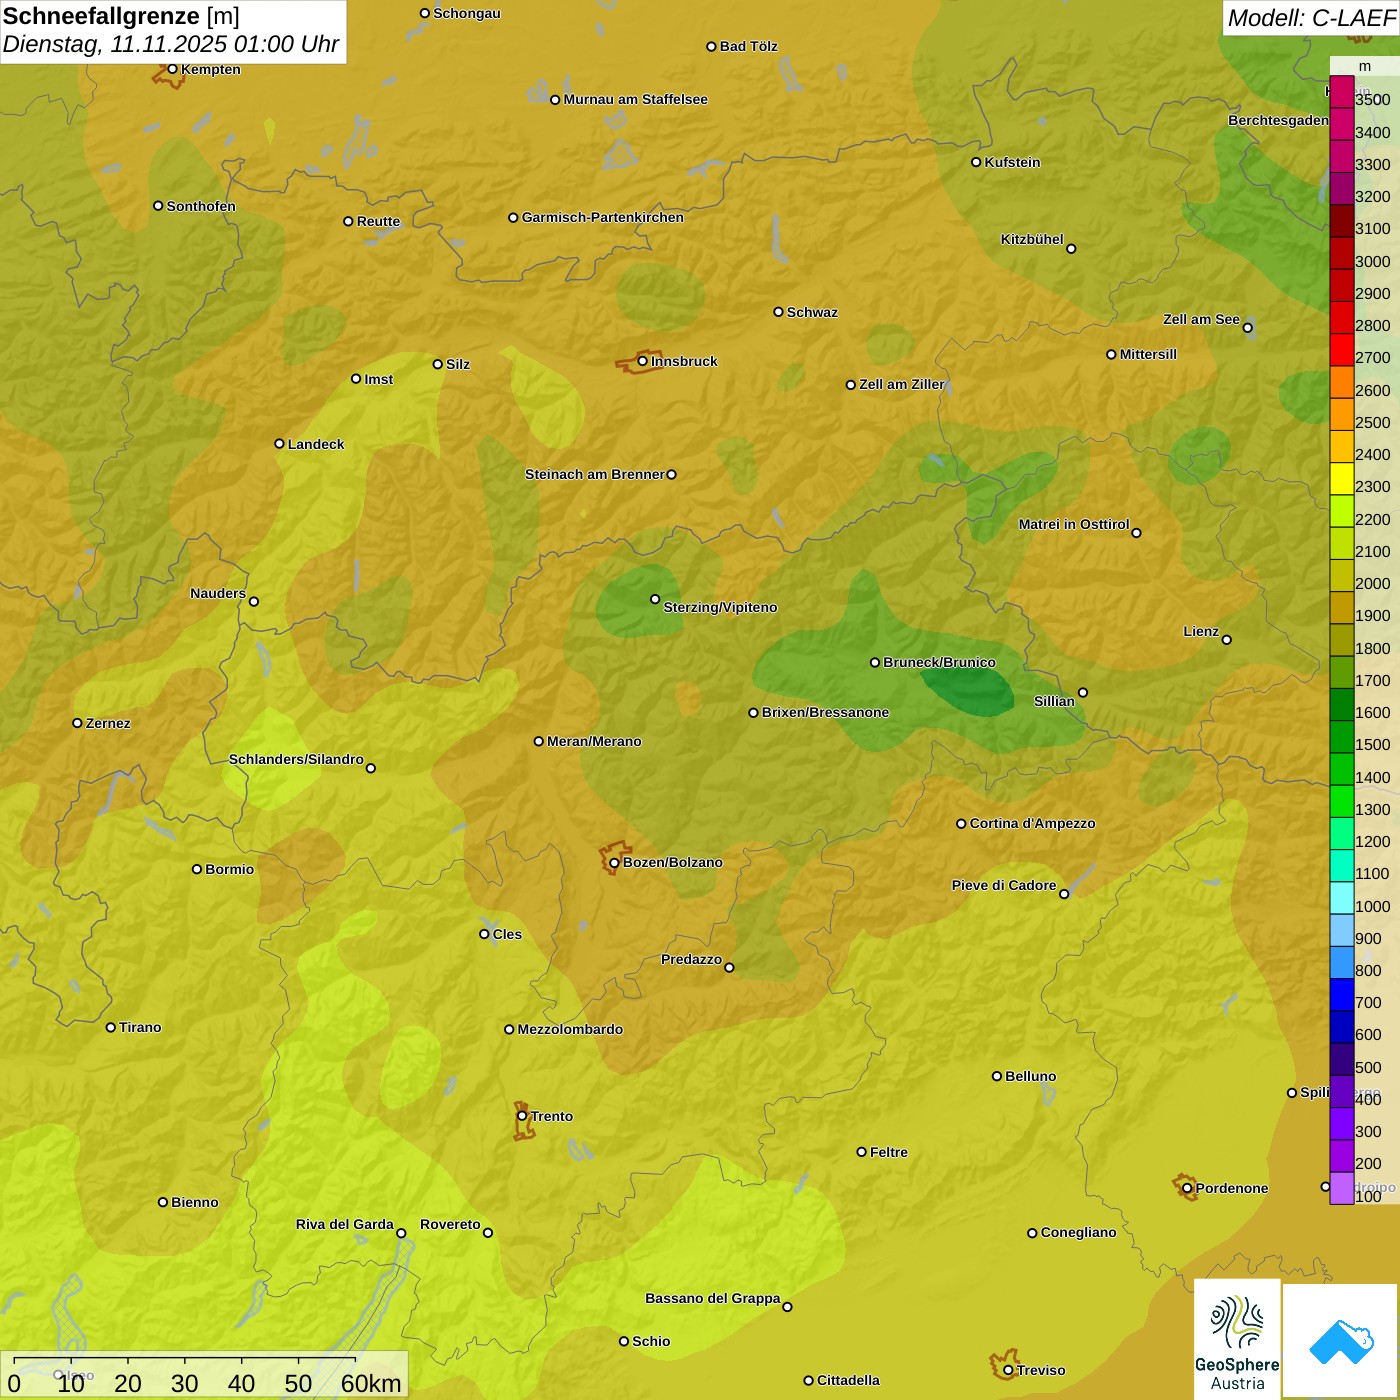Click the 'Sonthofen' town label
Viewport: 1400px width, 1400px height.
point(201,206)
